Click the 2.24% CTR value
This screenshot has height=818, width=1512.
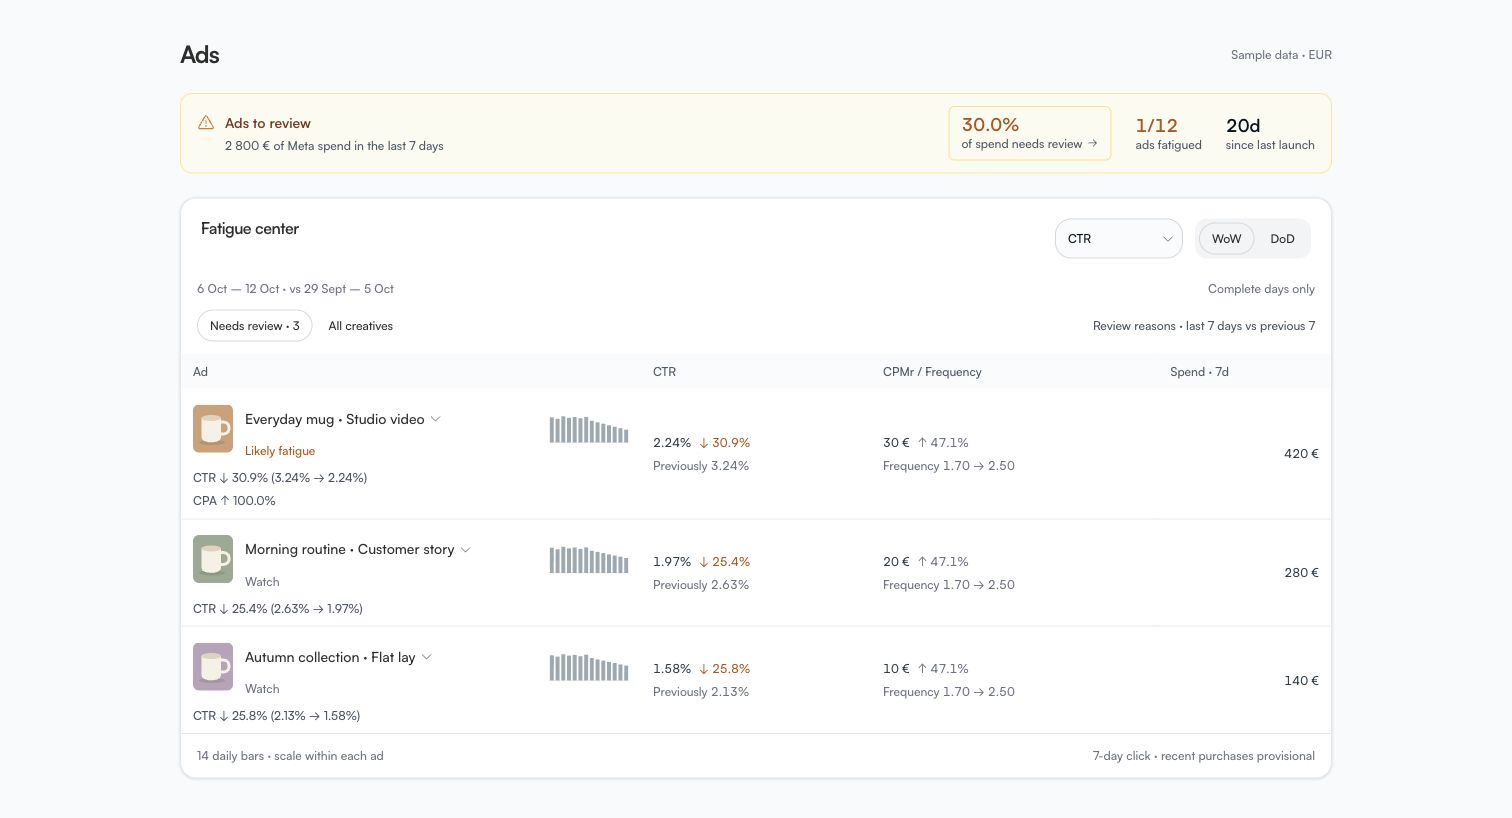click(672, 442)
